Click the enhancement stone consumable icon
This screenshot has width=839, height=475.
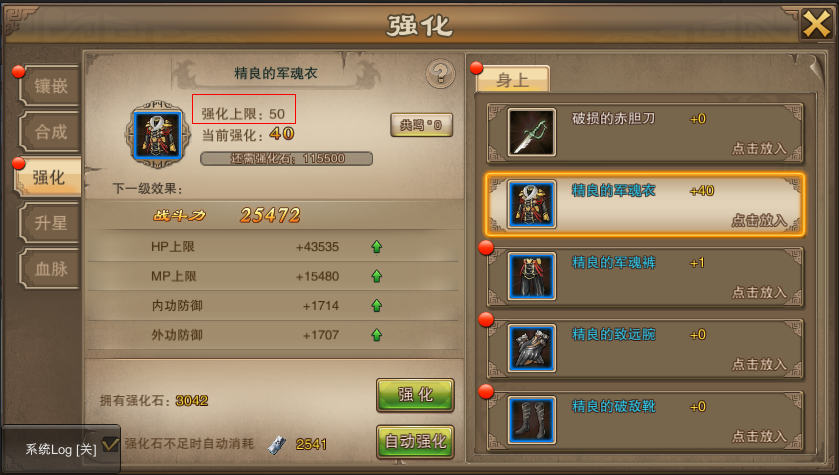click(x=277, y=444)
